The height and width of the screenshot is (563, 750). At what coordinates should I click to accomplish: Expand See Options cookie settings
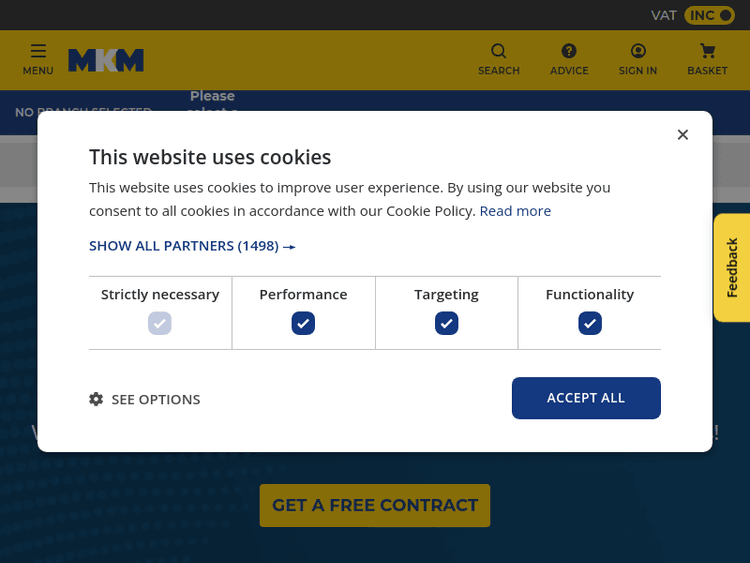(155, 399)
